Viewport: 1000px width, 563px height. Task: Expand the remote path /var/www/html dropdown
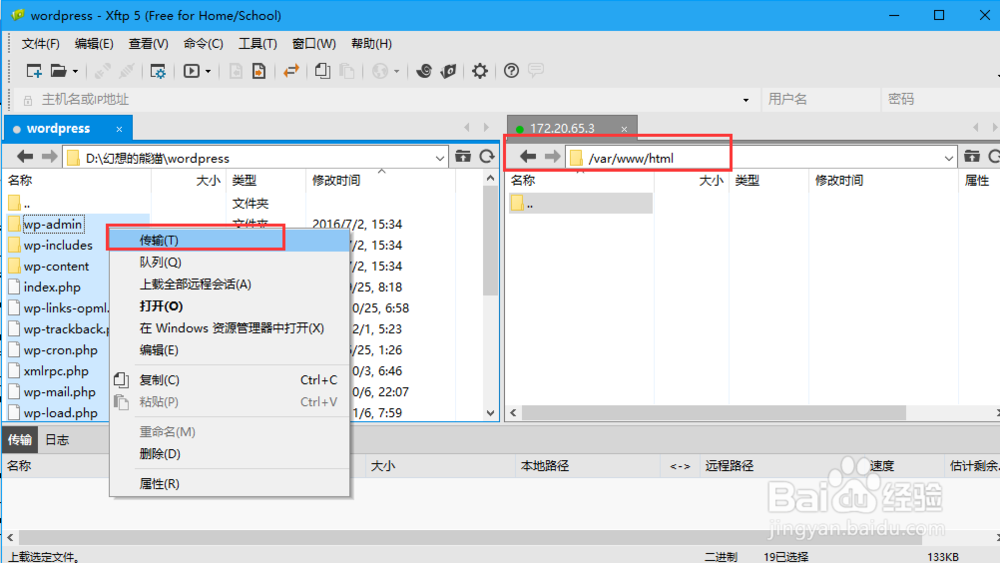[x=949, y=158]
